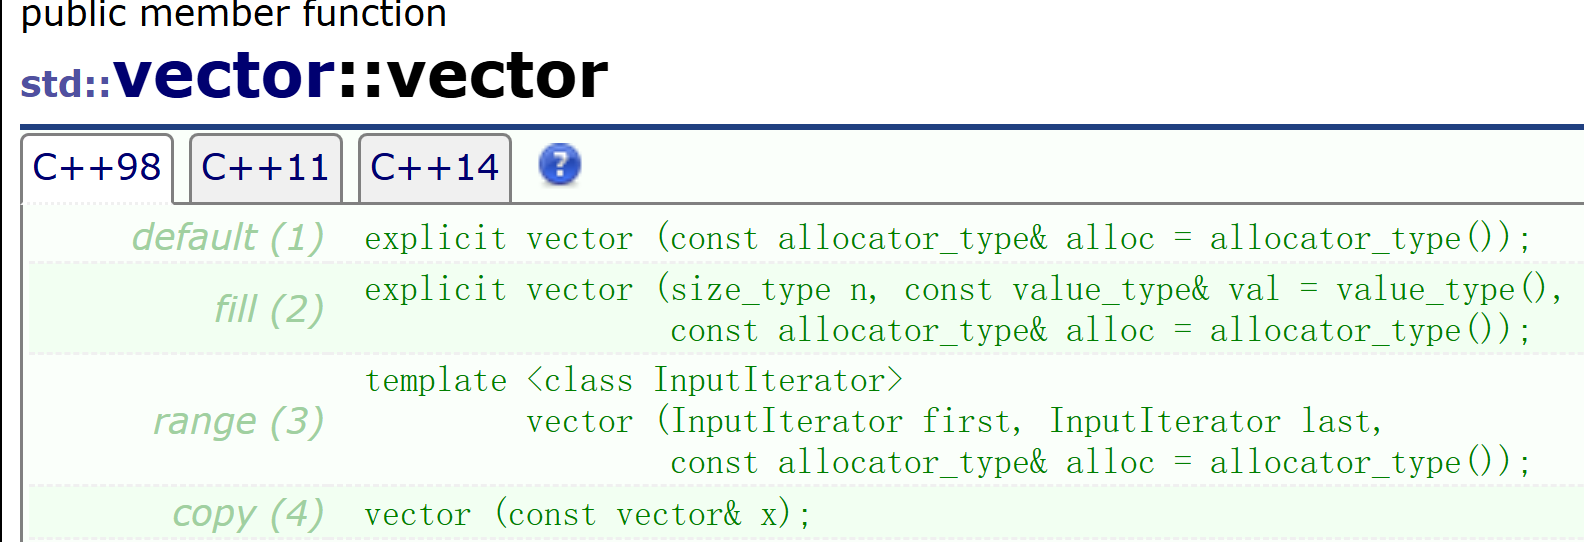
Task: Select the C++14 tab
Action: pos(435,168)
